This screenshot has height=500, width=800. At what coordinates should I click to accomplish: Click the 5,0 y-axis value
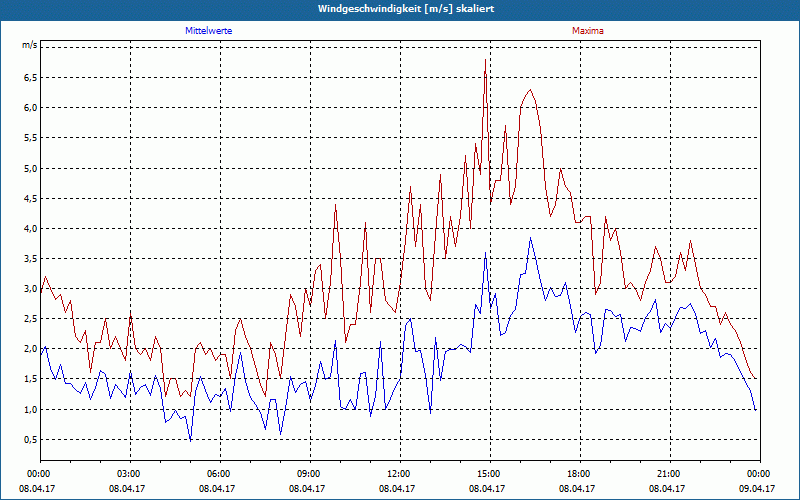[31, 168]
